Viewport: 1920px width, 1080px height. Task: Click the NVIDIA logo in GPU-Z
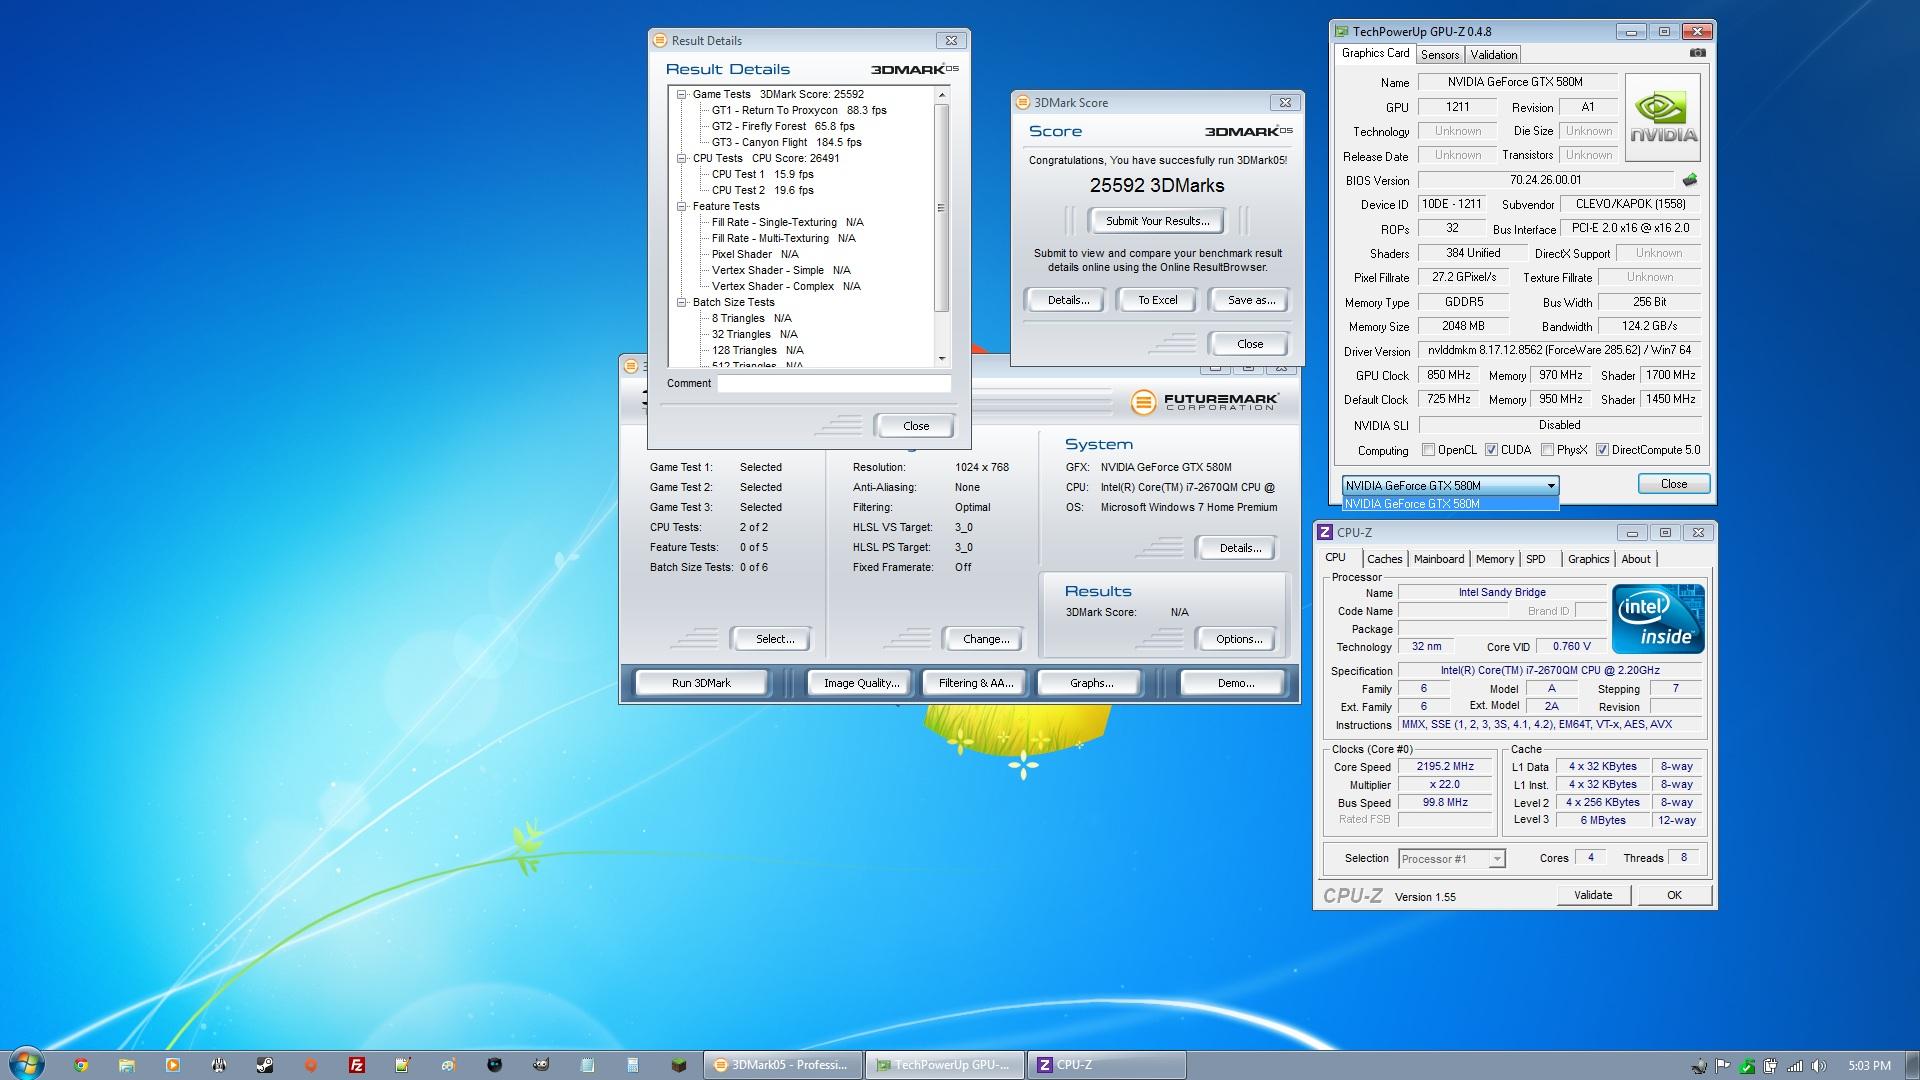click(1664, 118)
